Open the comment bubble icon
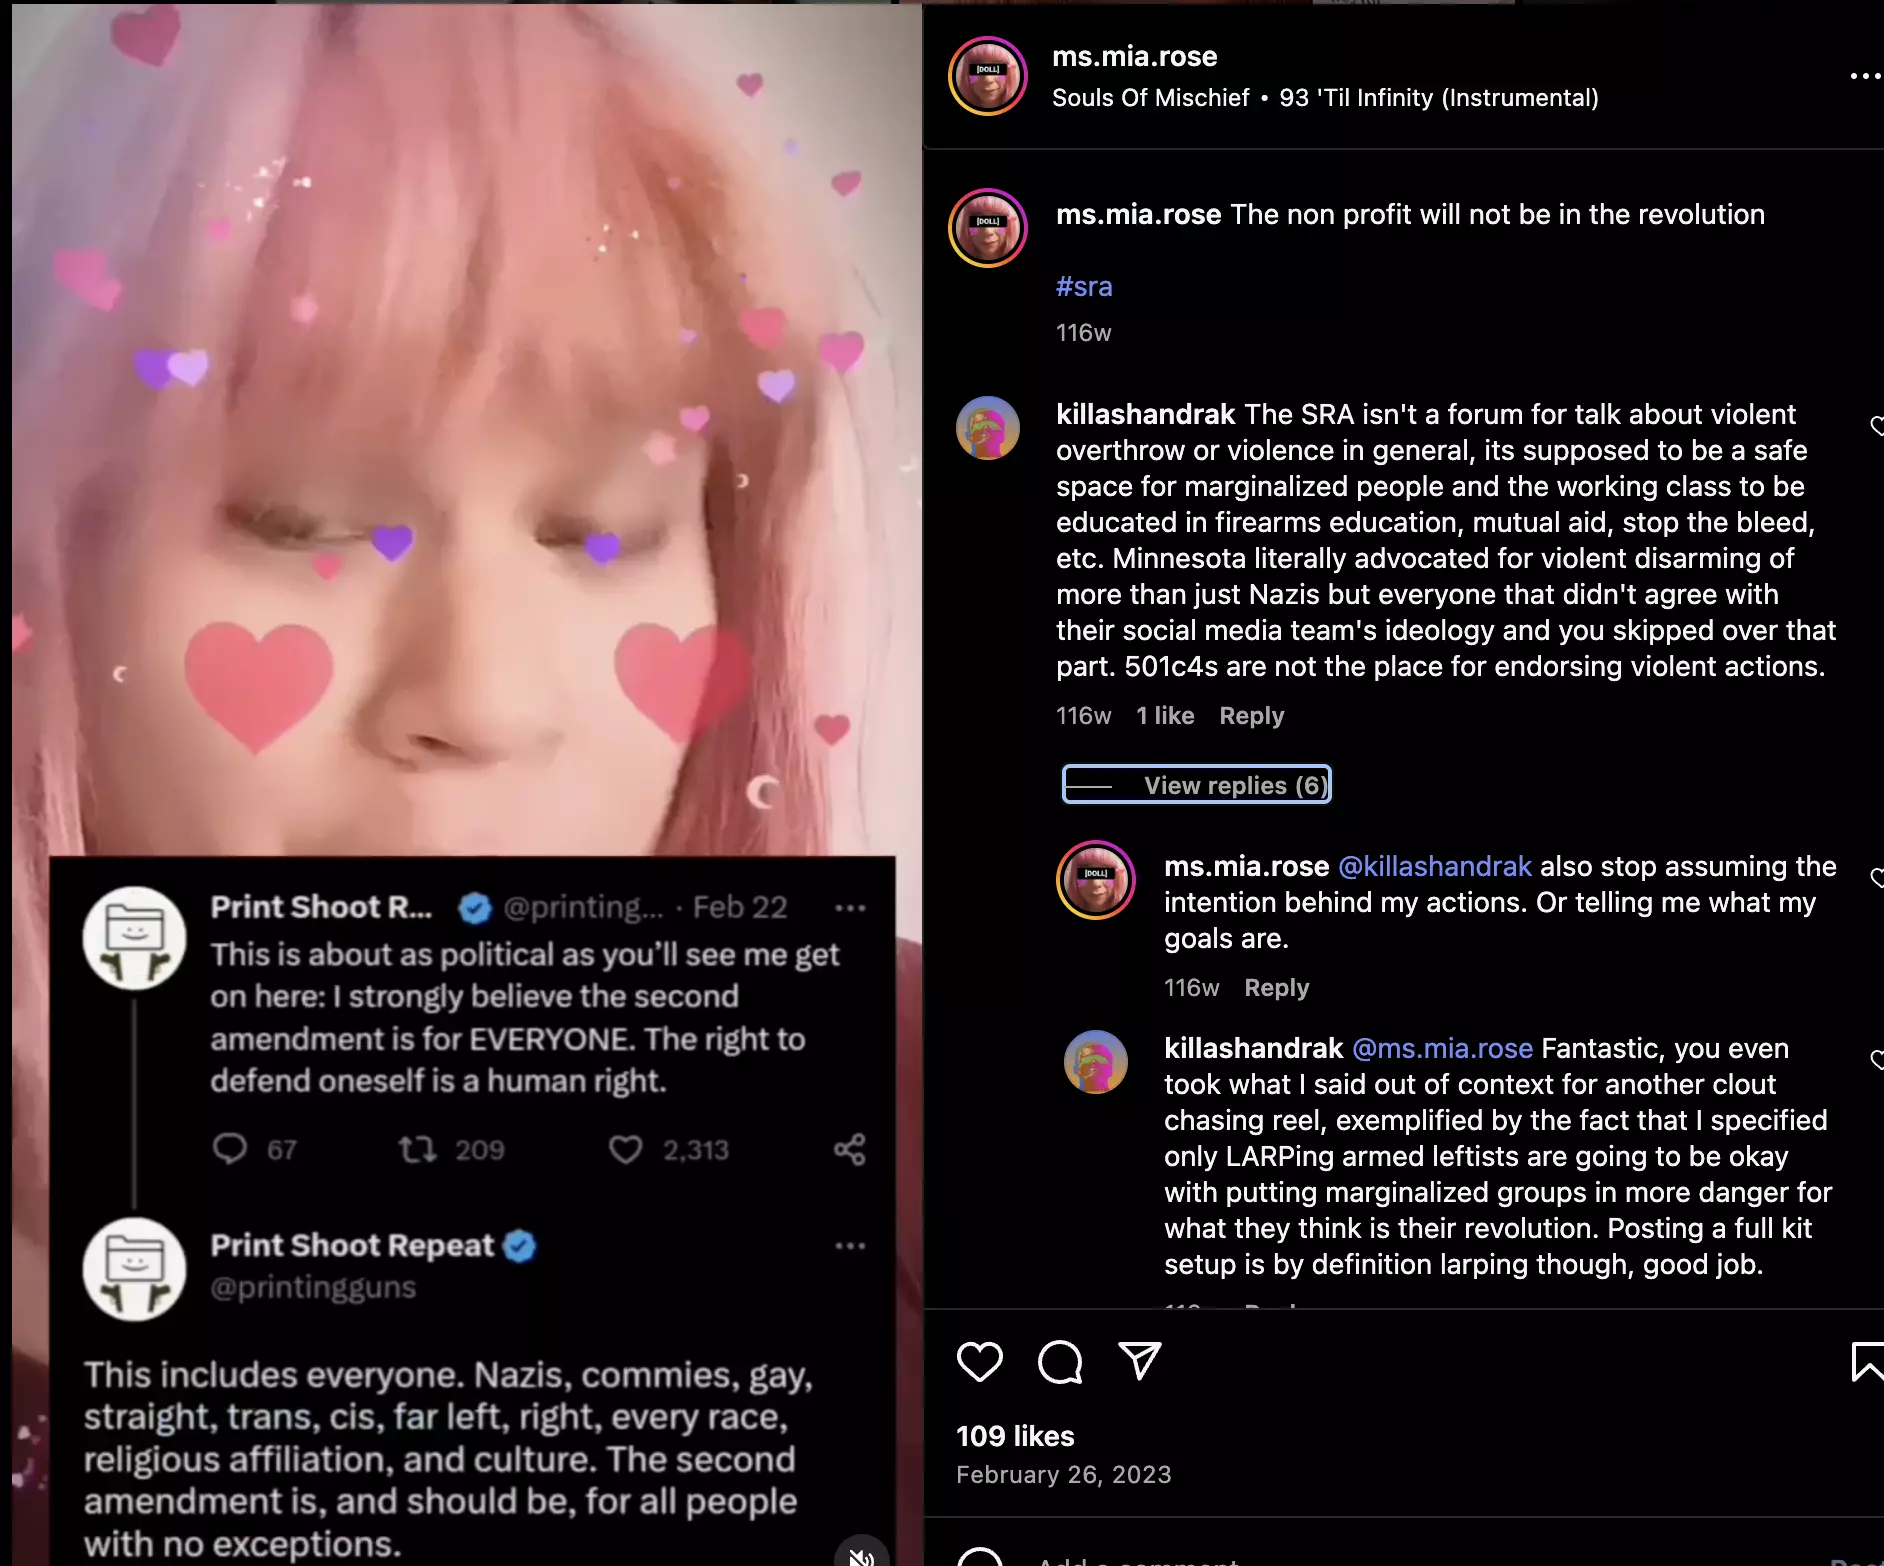1884x1566 pixels. [1059, 1361]
